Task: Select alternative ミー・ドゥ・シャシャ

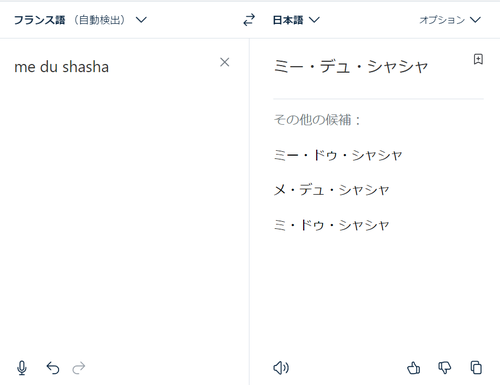Action: [338, 155]
